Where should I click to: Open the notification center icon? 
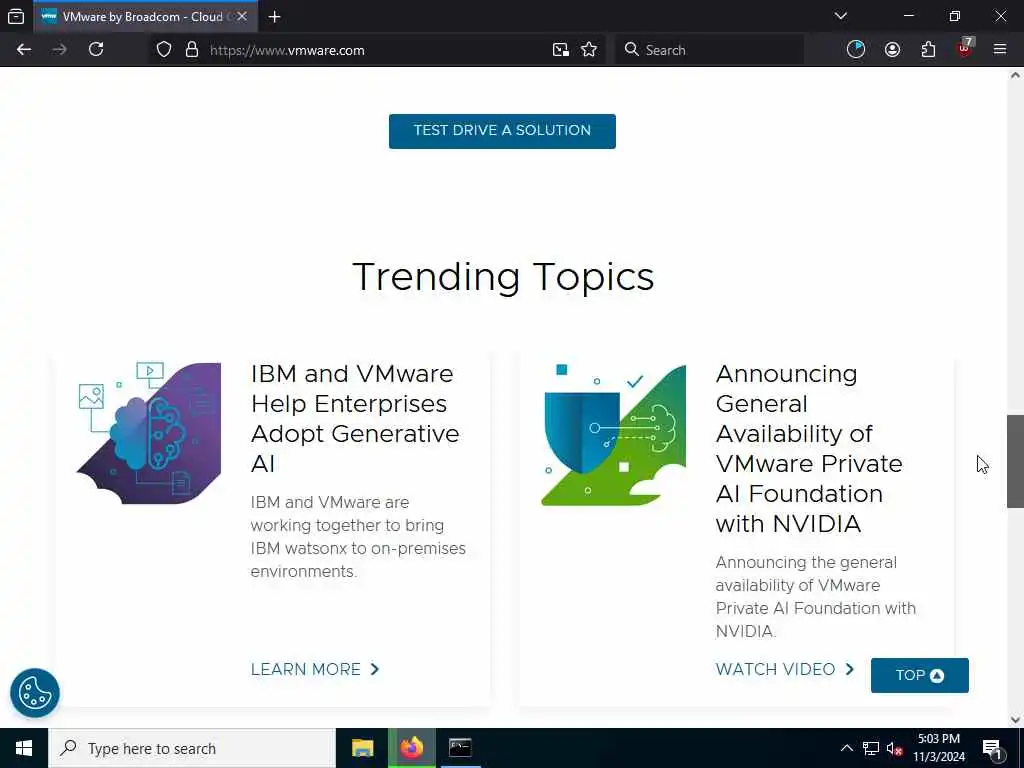(x=991, y=749)
